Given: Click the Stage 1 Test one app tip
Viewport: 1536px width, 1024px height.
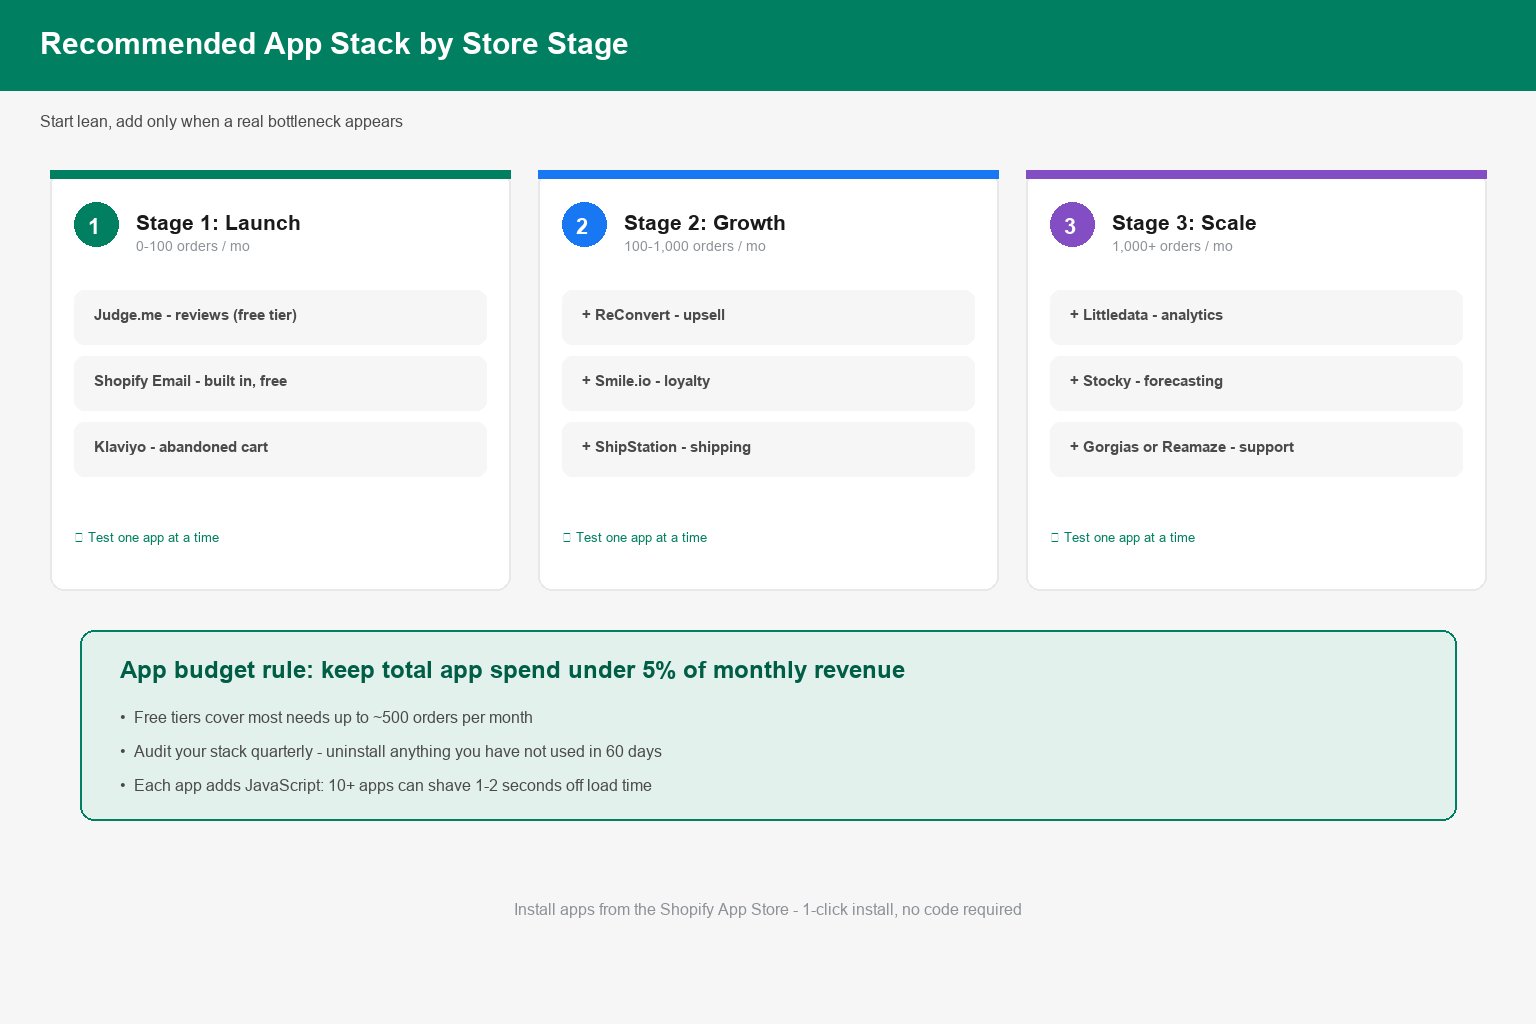Looking at the screenshot, I should click(147, 537).
